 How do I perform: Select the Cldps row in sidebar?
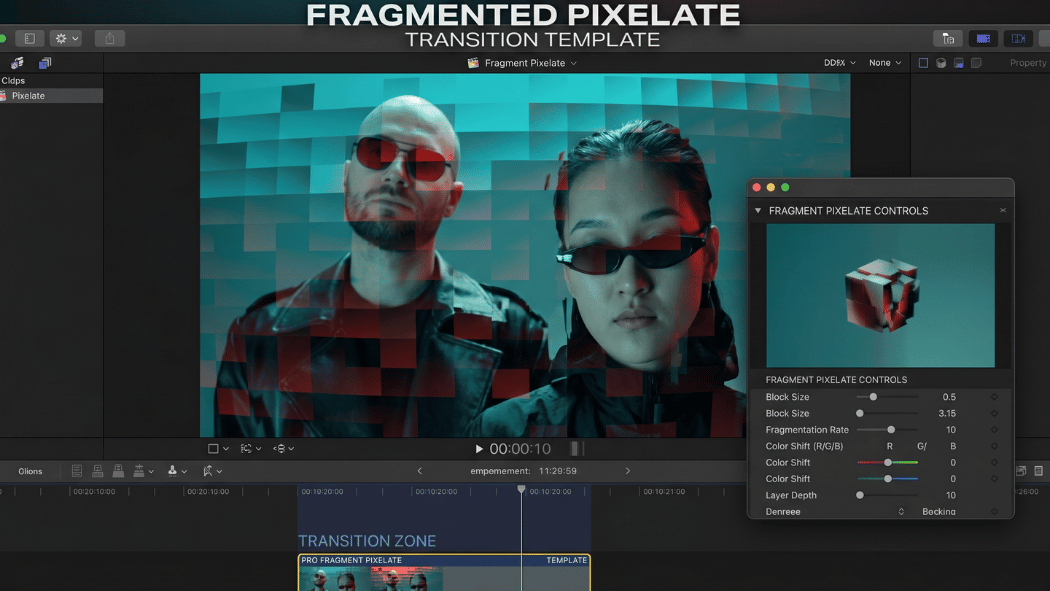pyautogui.click(x=52, y=80)
